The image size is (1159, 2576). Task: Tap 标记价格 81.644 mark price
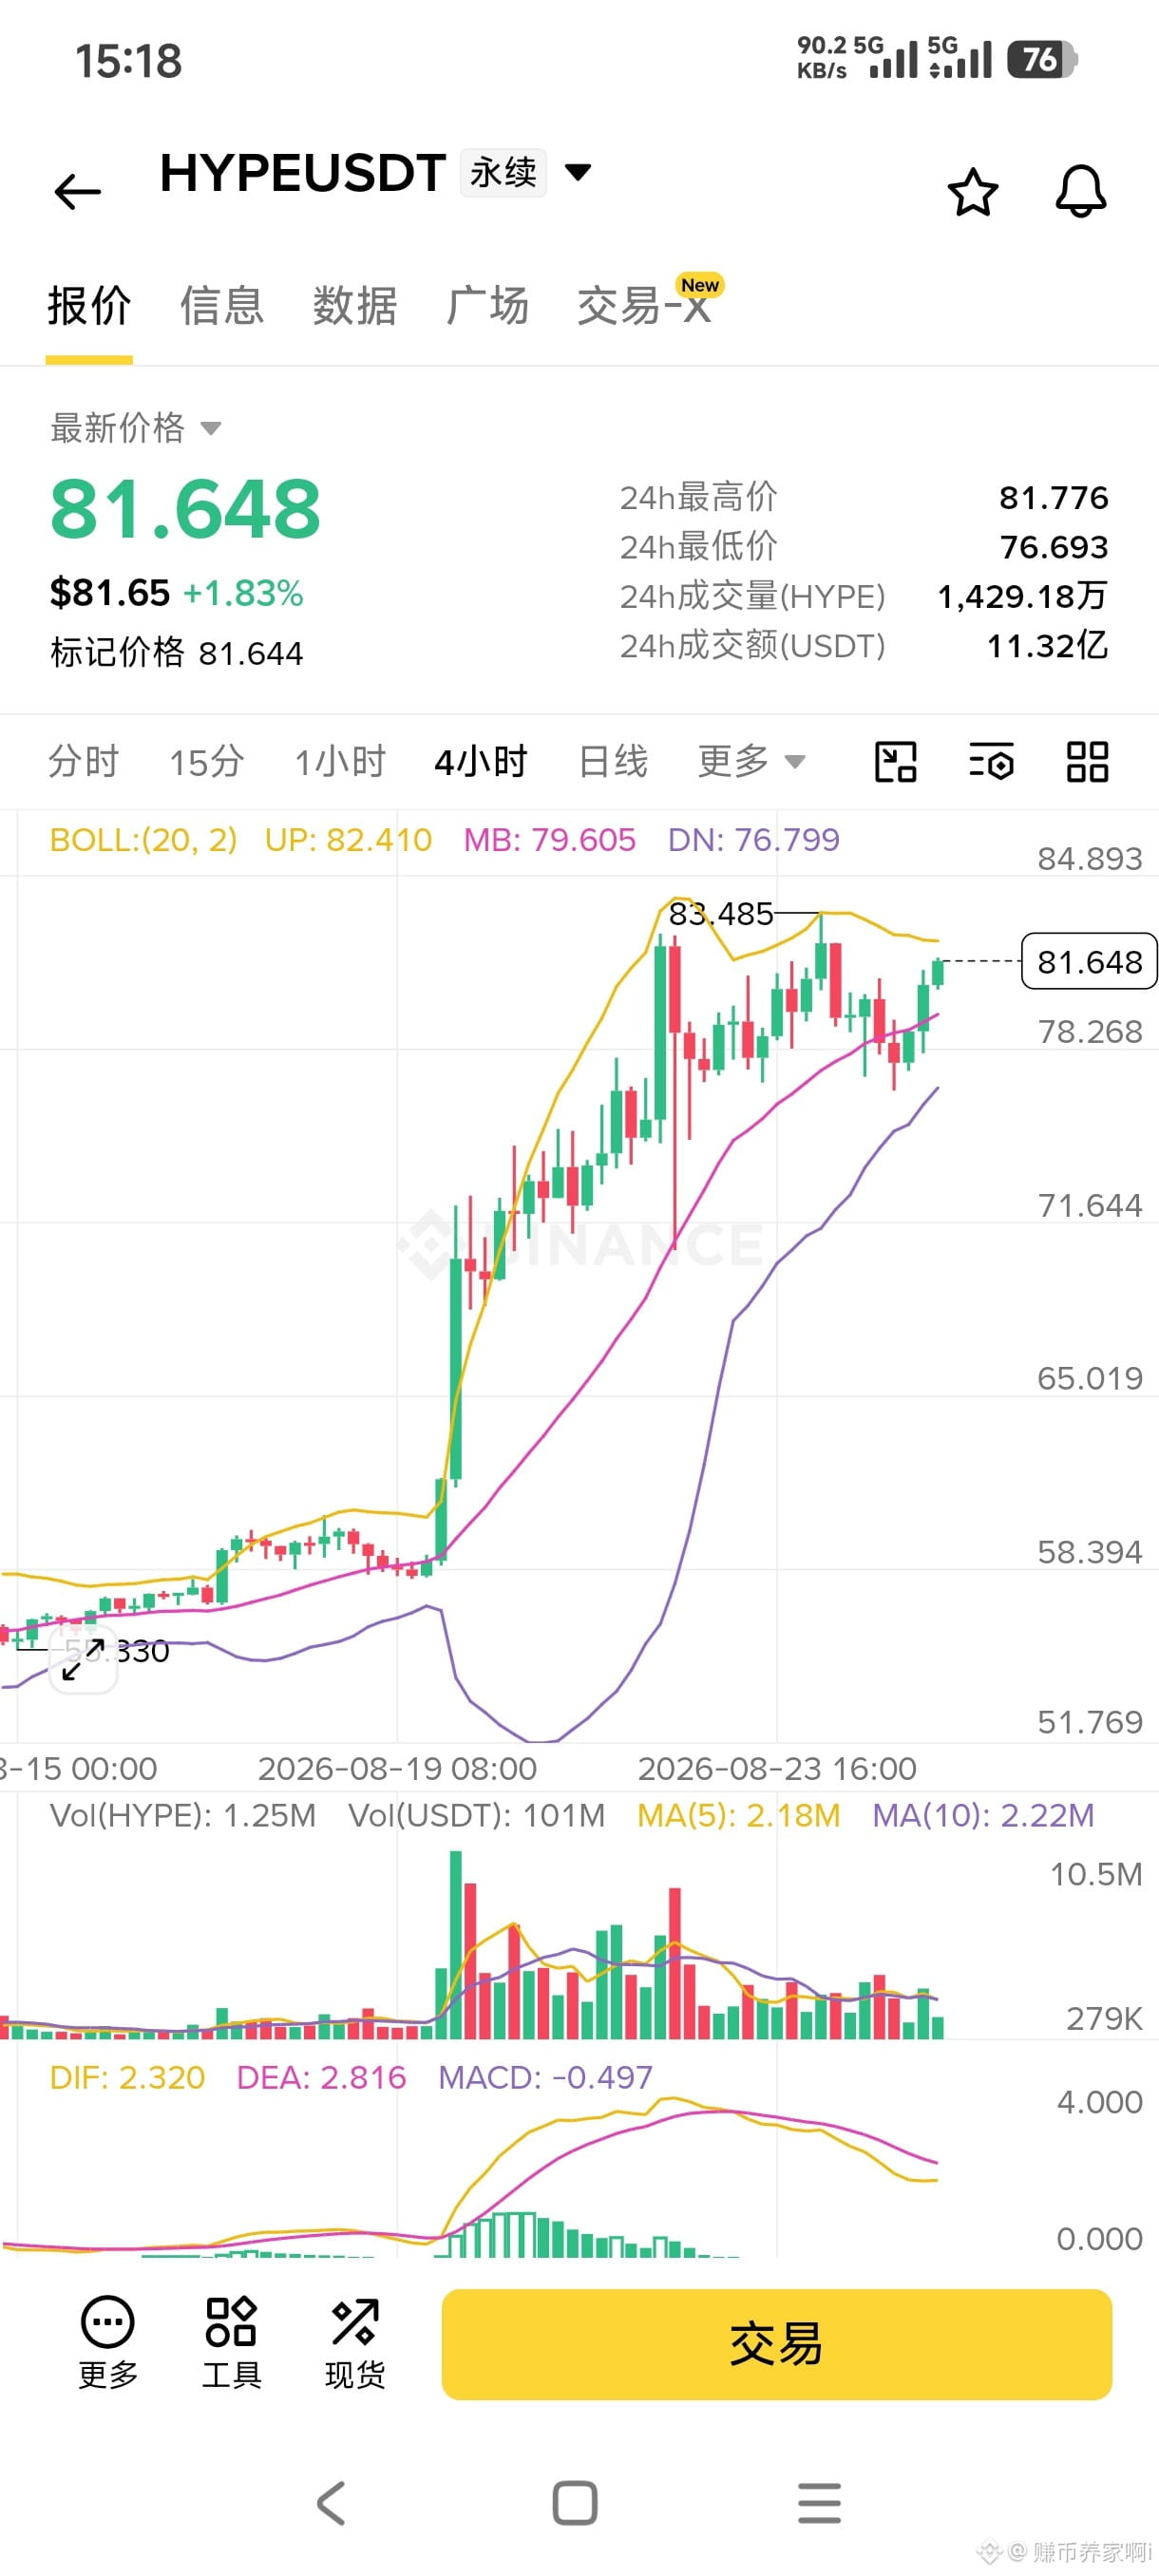(176, 653)
